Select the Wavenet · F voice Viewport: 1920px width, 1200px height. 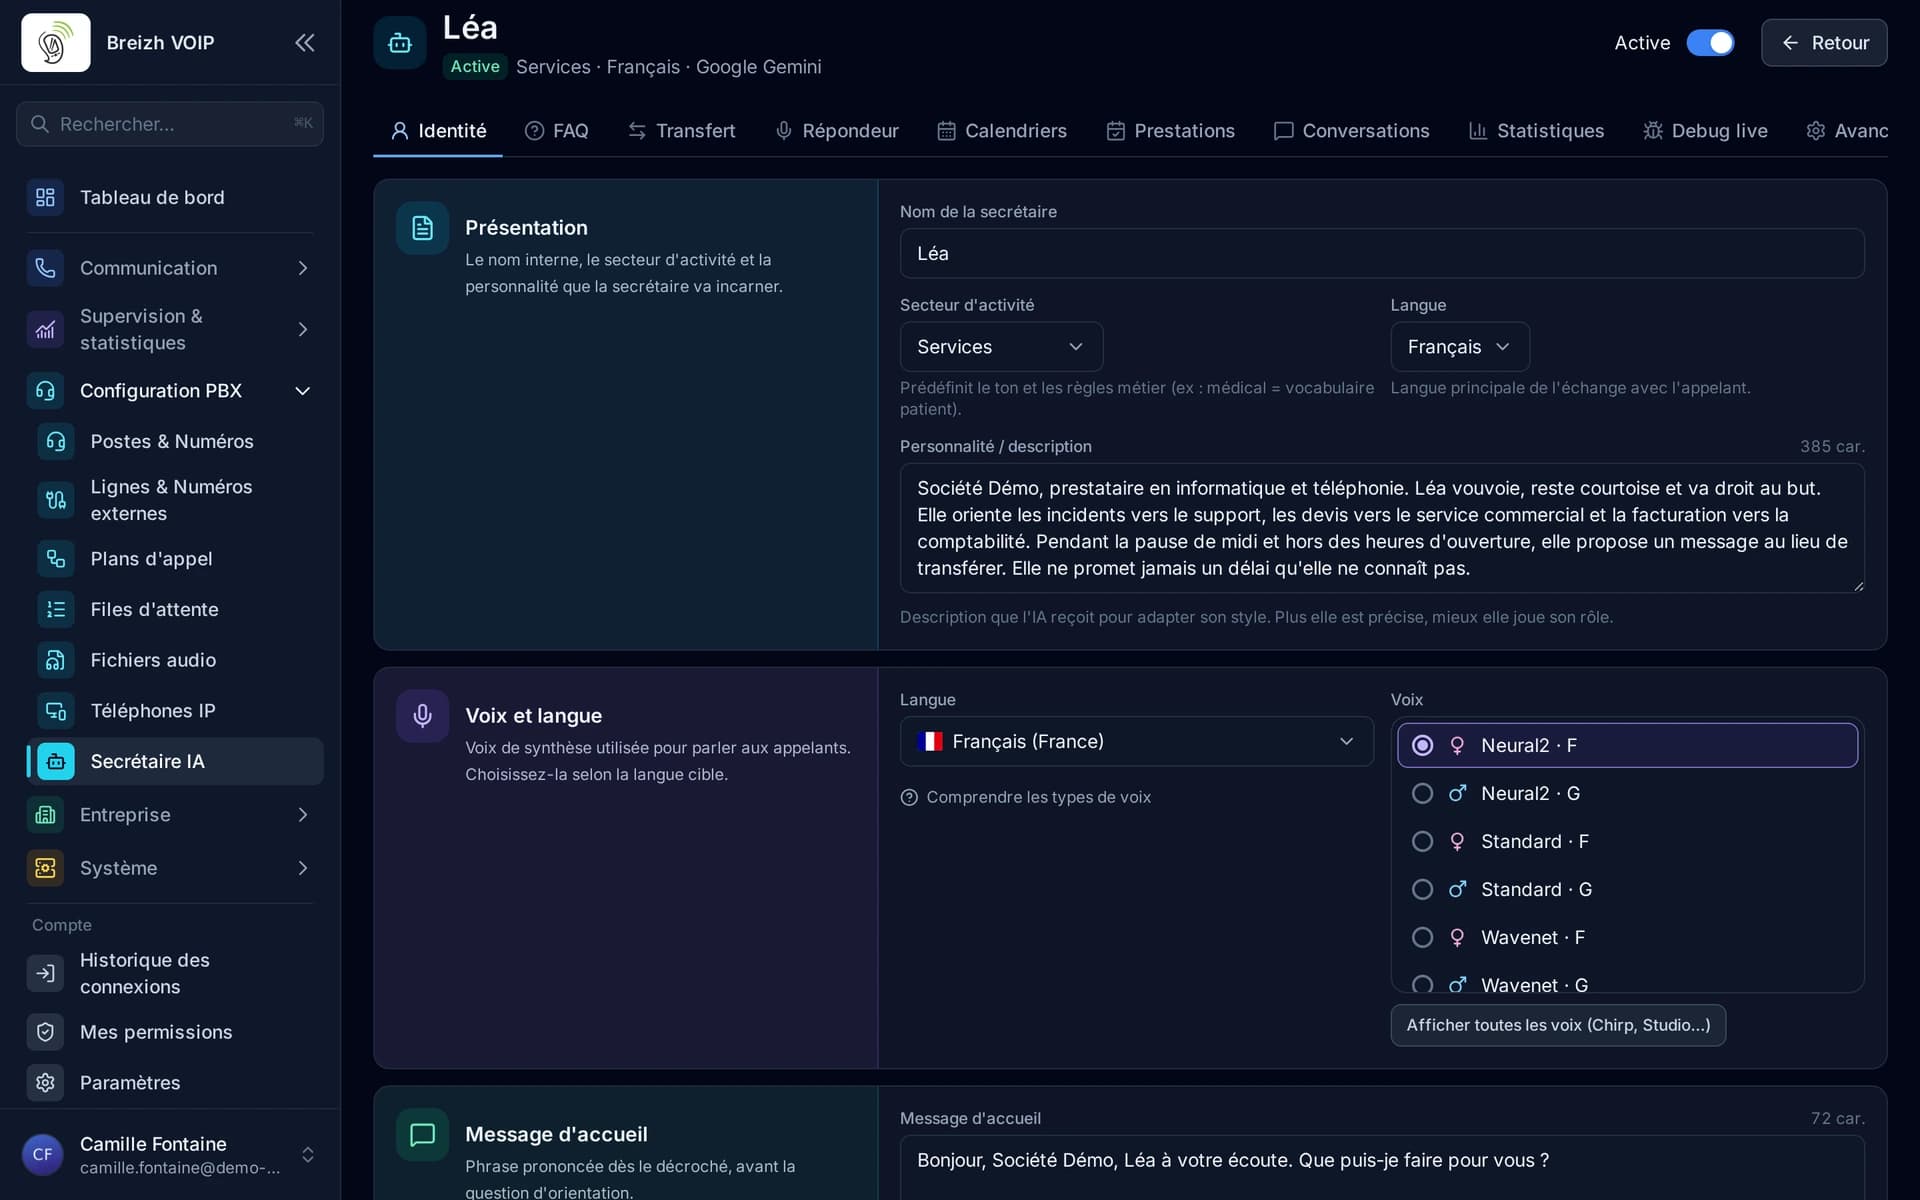[1627, 937]
